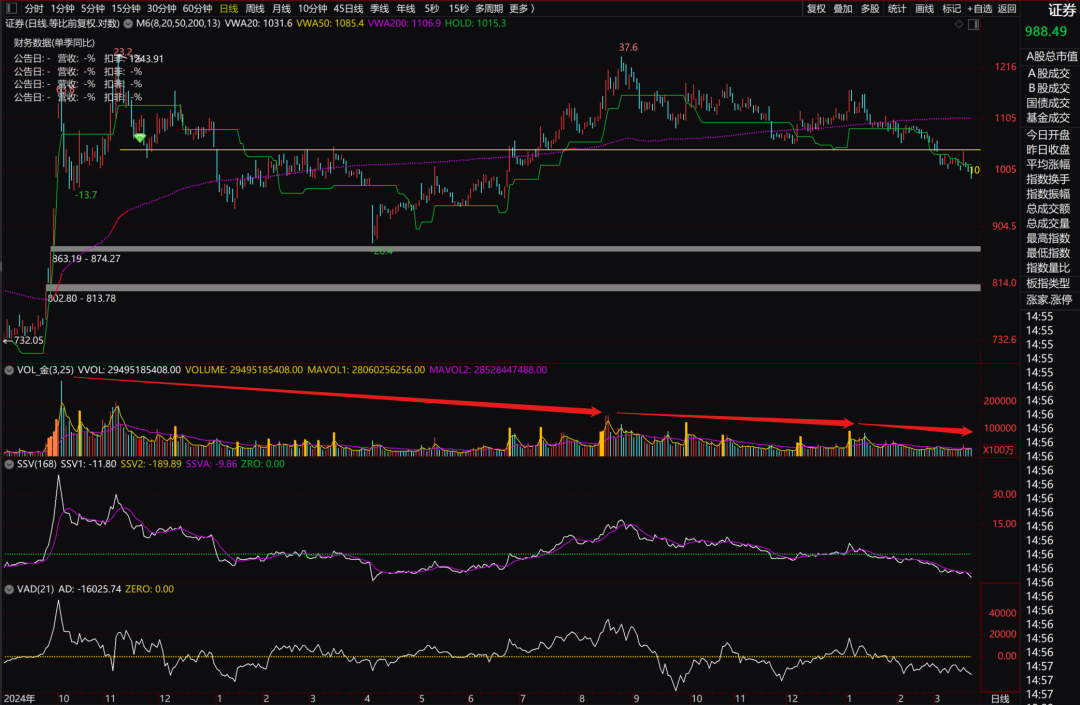Click the 指数振幅 row
The height and width of the screenshot is (705, 1080).
1050,194
